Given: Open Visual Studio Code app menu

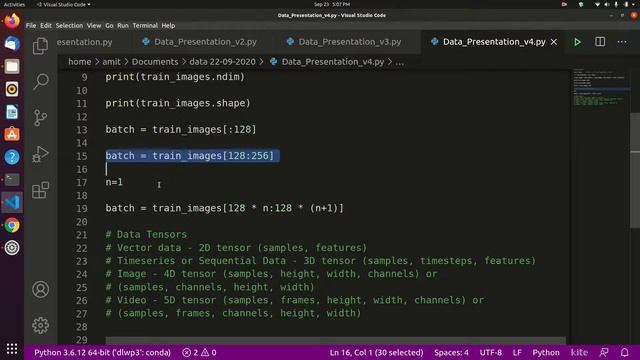Looking at the screenshot, I should pyautogui.click(x=64, y=4).
